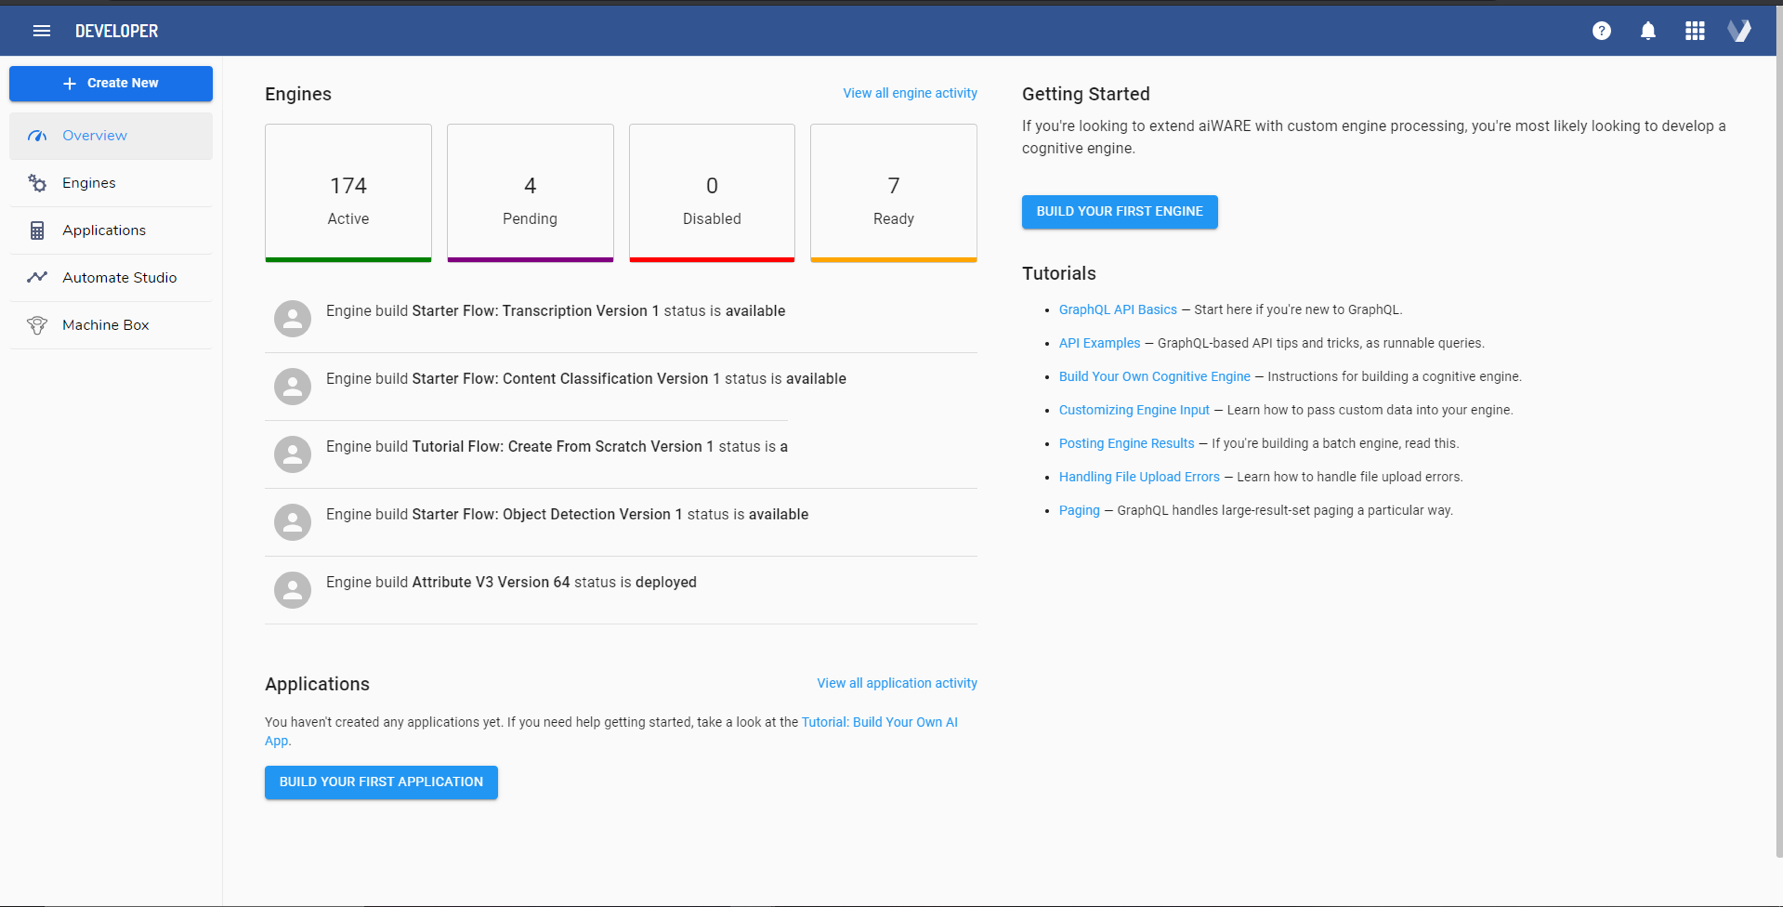The width and height of the screenshot is (1783, 907).
Task: Switch to the Overview section
Action: (x=94, y=135)
